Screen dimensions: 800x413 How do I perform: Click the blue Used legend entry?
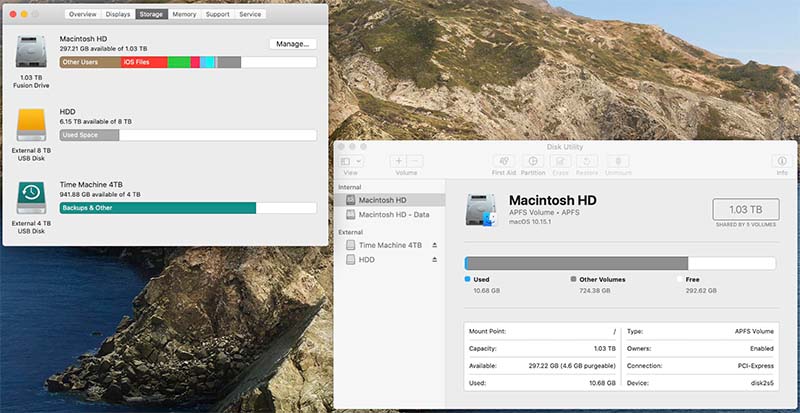point(478,280)
